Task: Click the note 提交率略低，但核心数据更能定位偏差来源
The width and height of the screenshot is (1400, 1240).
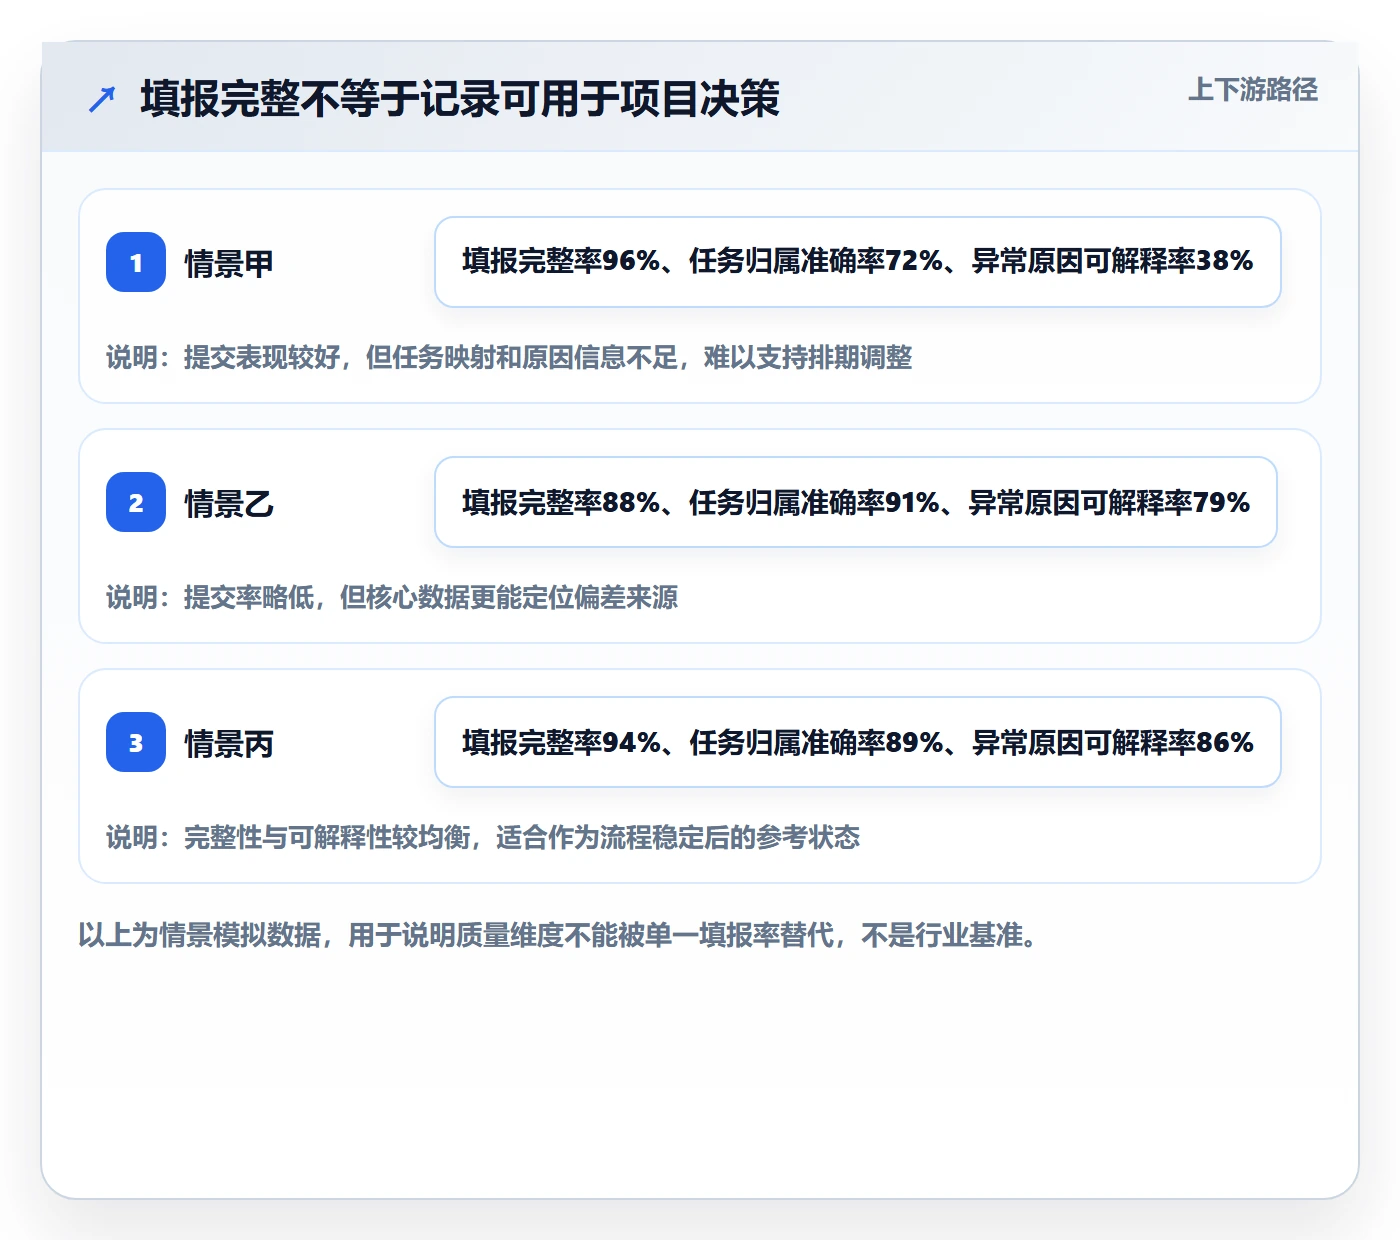Action: coord(392,598)
